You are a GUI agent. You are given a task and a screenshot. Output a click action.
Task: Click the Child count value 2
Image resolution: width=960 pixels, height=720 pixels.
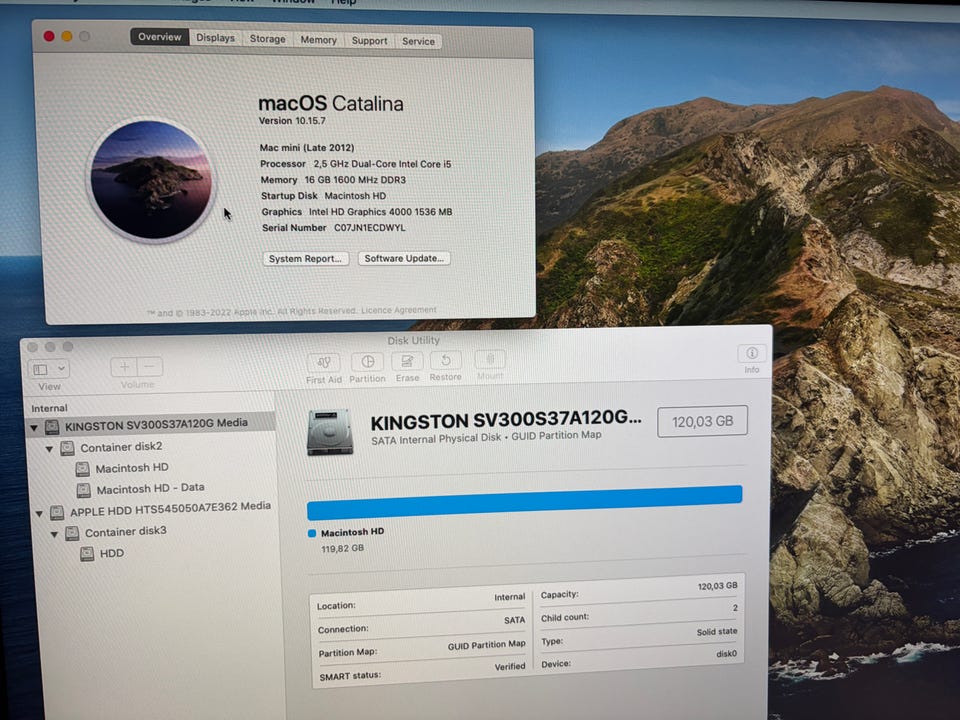coord(735,608)
